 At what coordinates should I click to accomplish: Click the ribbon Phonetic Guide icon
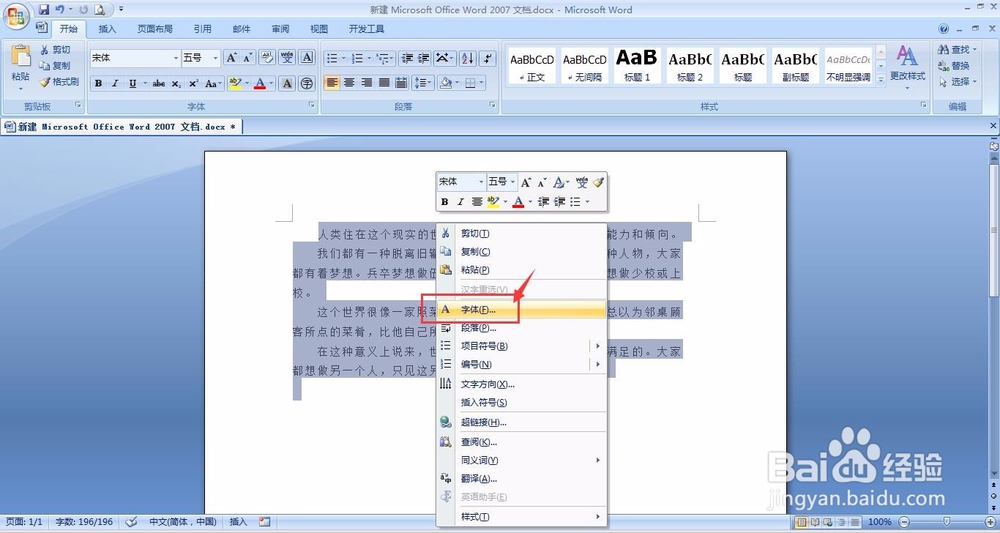287,58
